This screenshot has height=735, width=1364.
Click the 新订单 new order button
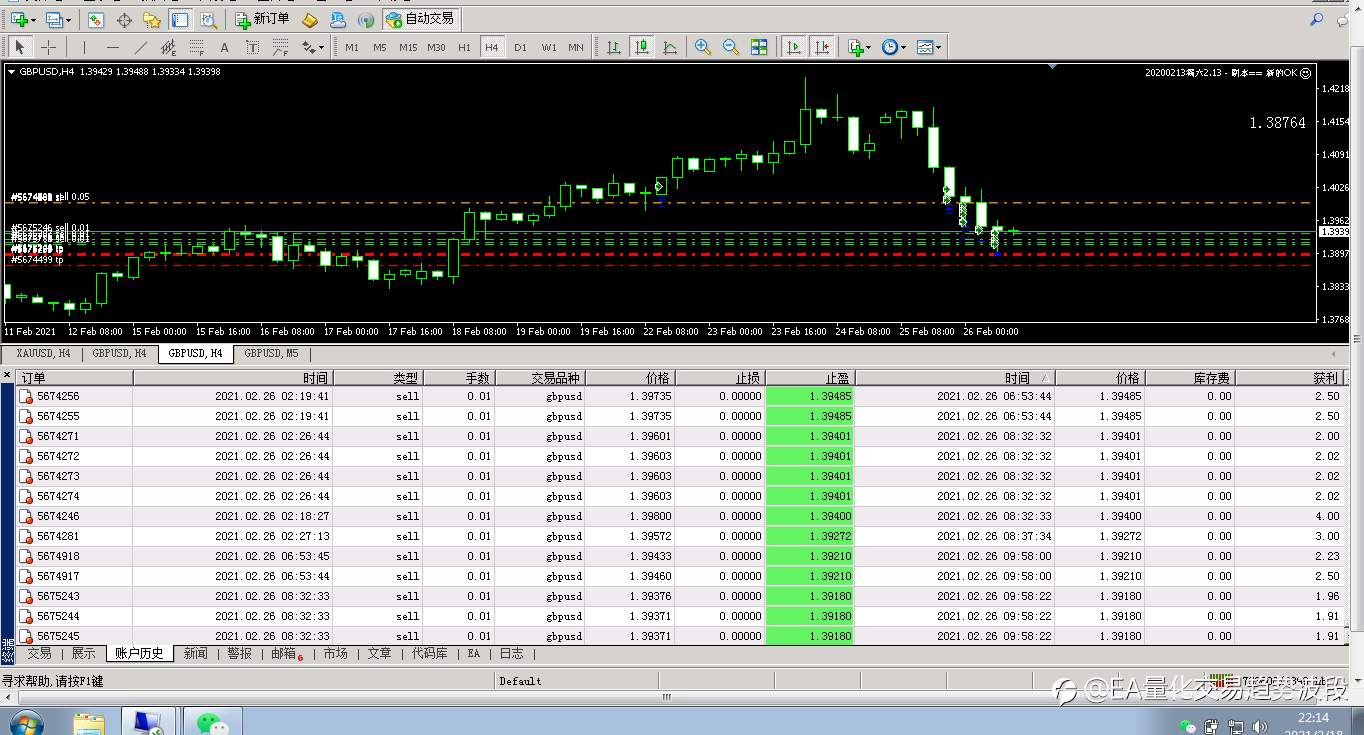coord(263,19)
